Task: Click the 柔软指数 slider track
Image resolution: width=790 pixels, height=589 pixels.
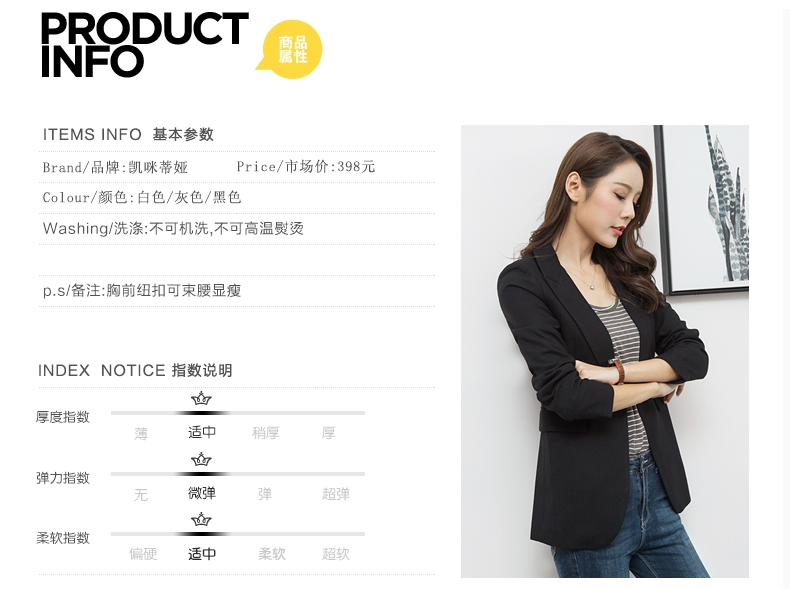Action: [238, 534]
